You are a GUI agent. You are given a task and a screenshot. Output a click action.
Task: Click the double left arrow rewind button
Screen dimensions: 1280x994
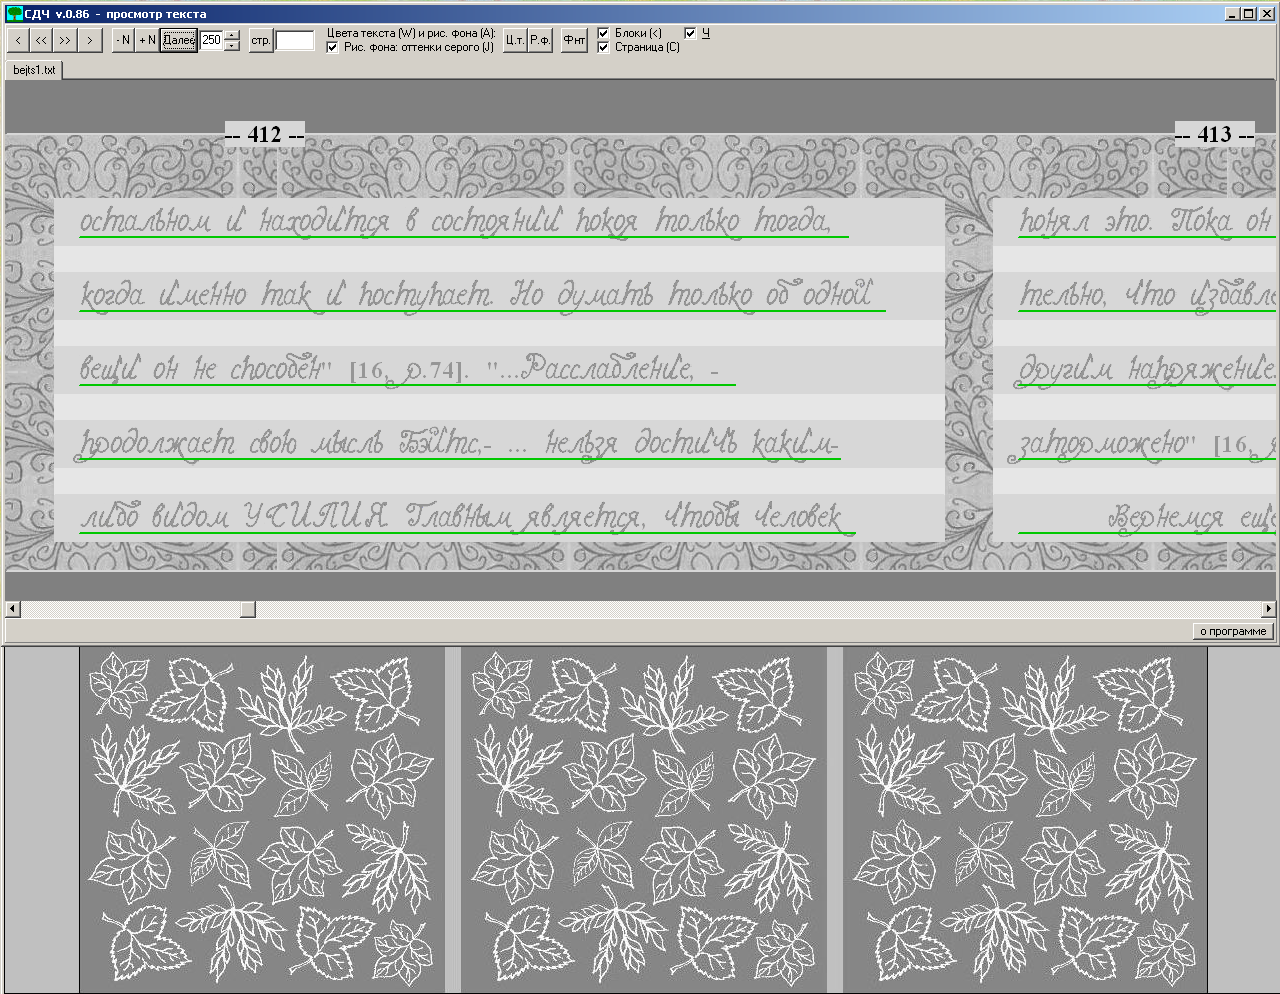point(41,40)
